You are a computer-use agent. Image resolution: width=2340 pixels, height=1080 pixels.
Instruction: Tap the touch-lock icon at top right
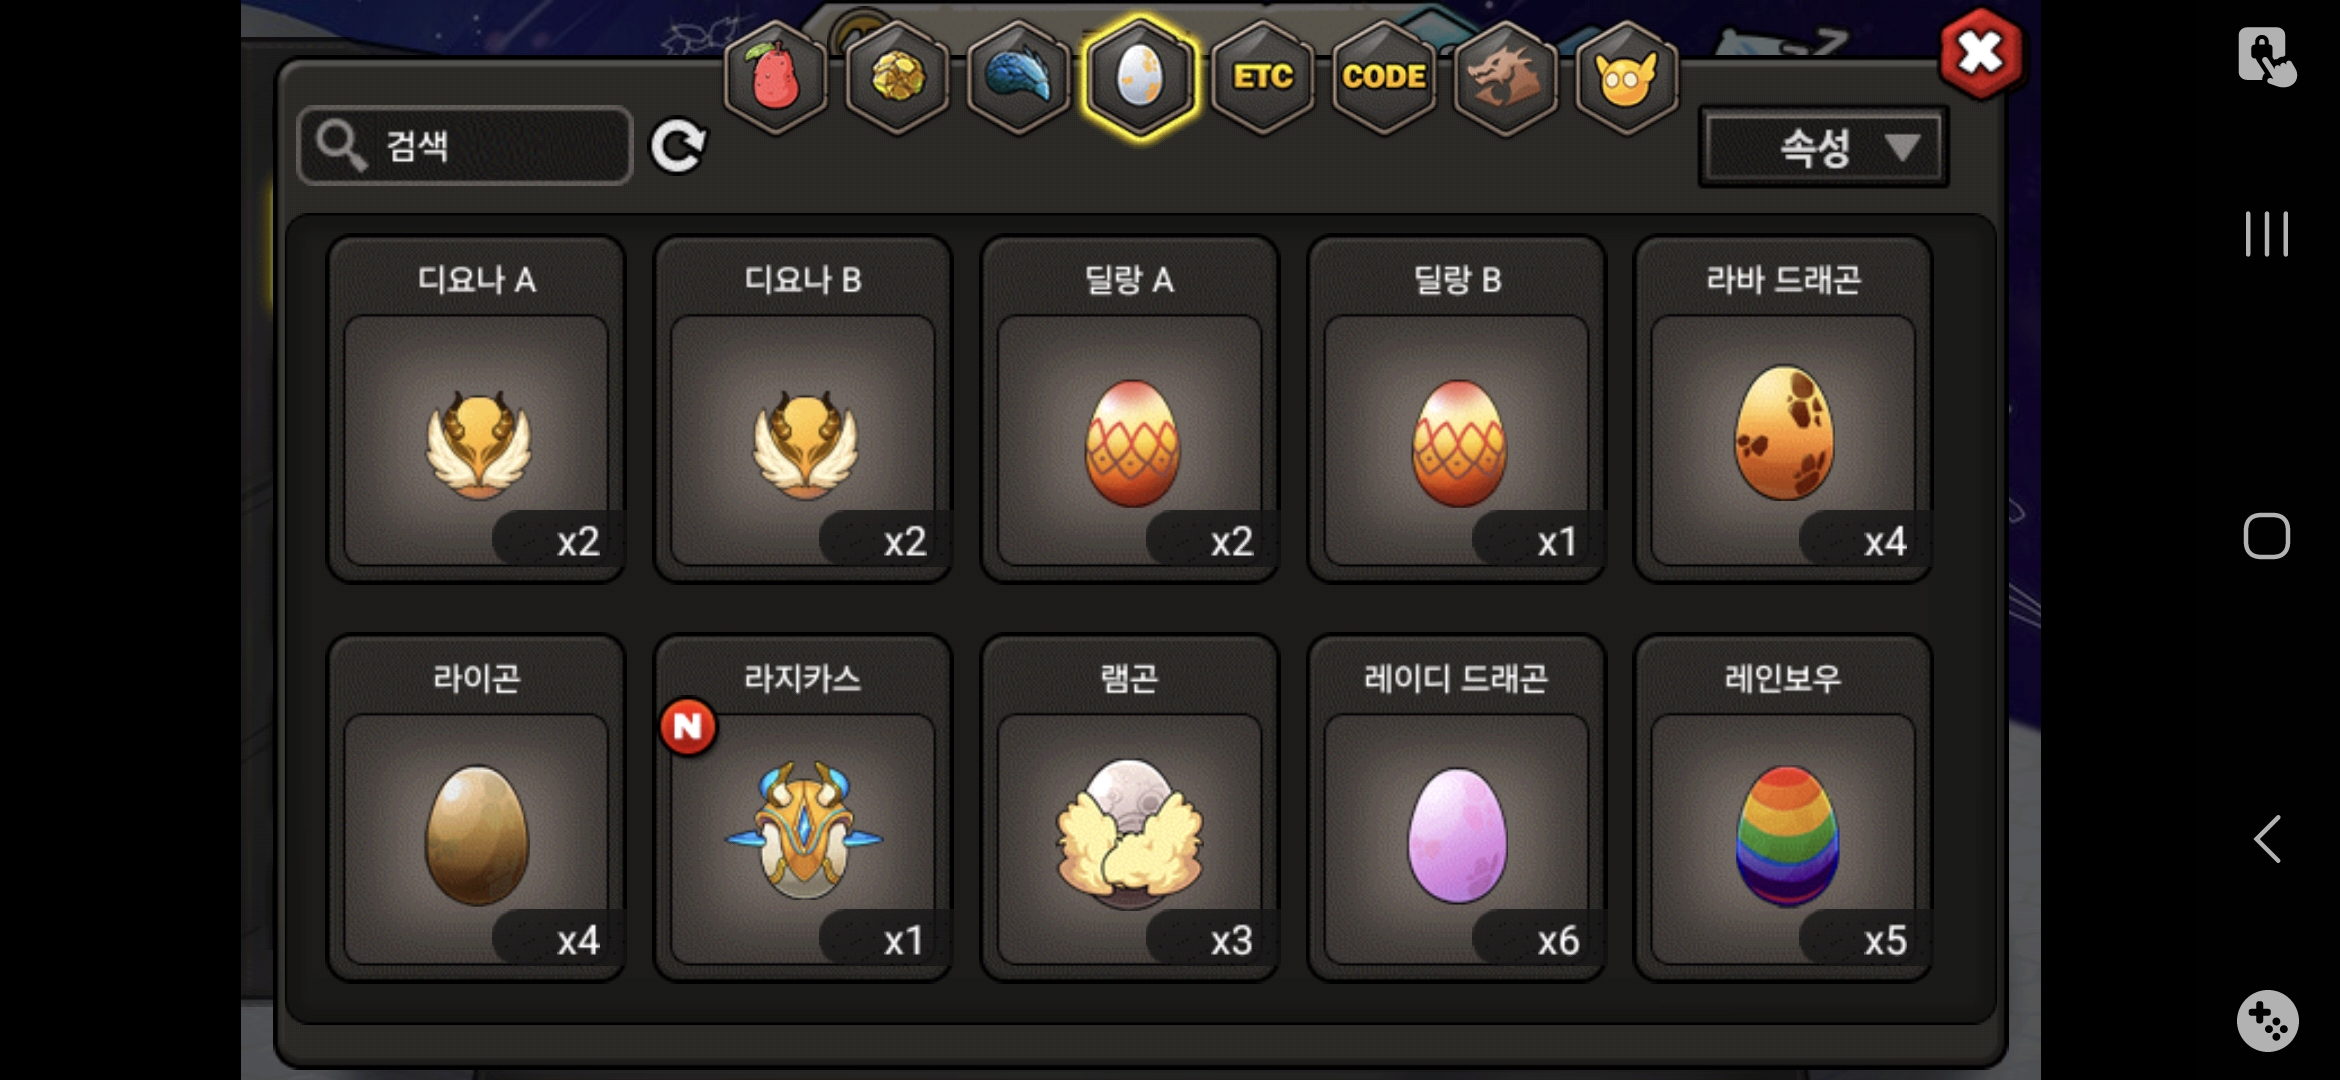coord(2266,57)
